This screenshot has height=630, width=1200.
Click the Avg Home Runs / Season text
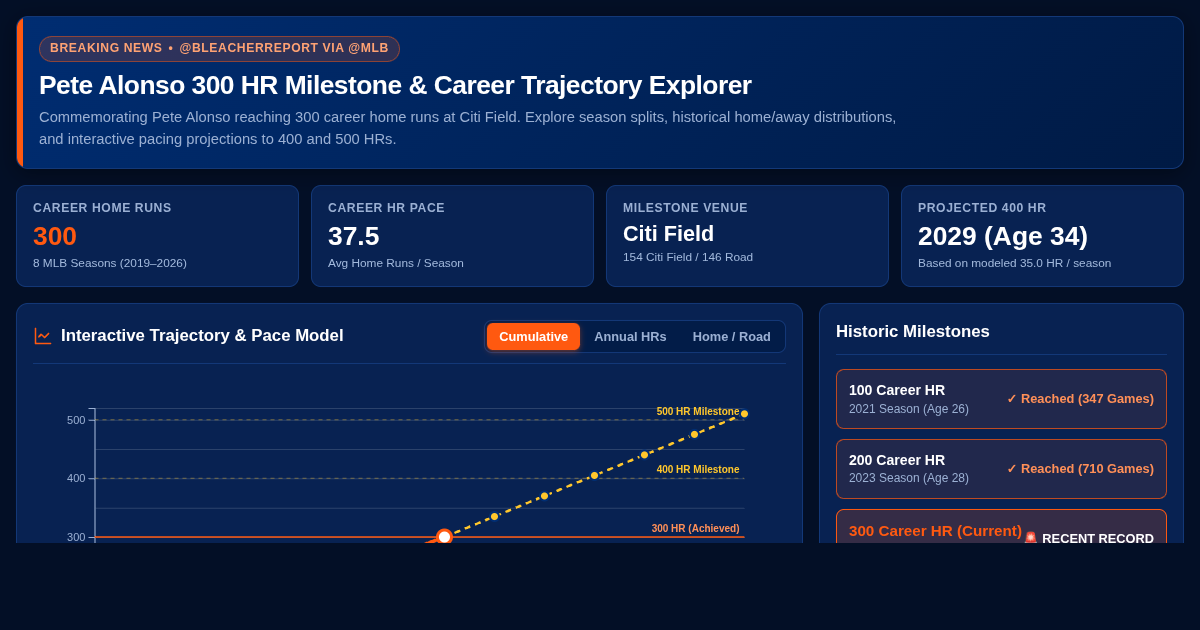click(x=396, y=263)
